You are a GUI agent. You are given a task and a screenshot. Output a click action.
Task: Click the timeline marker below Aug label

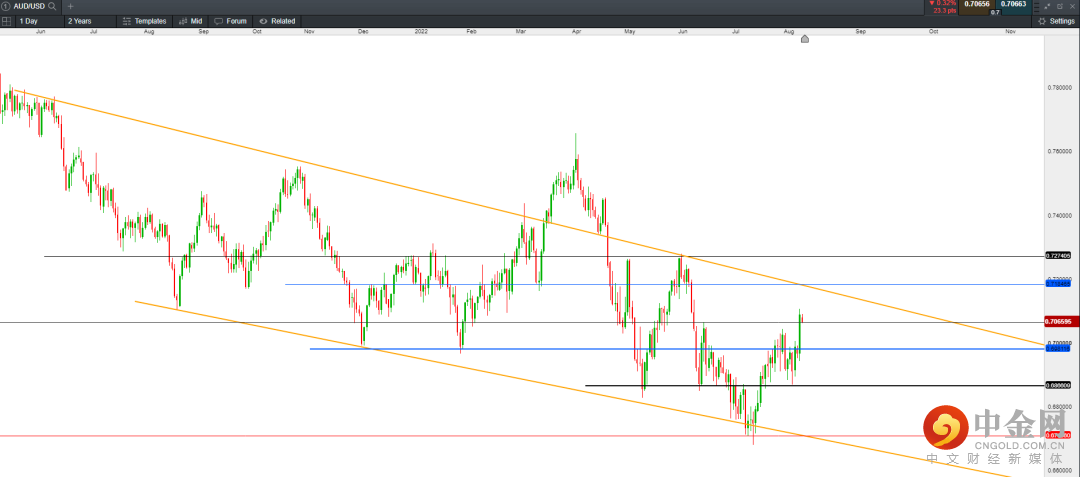(804, 39)
